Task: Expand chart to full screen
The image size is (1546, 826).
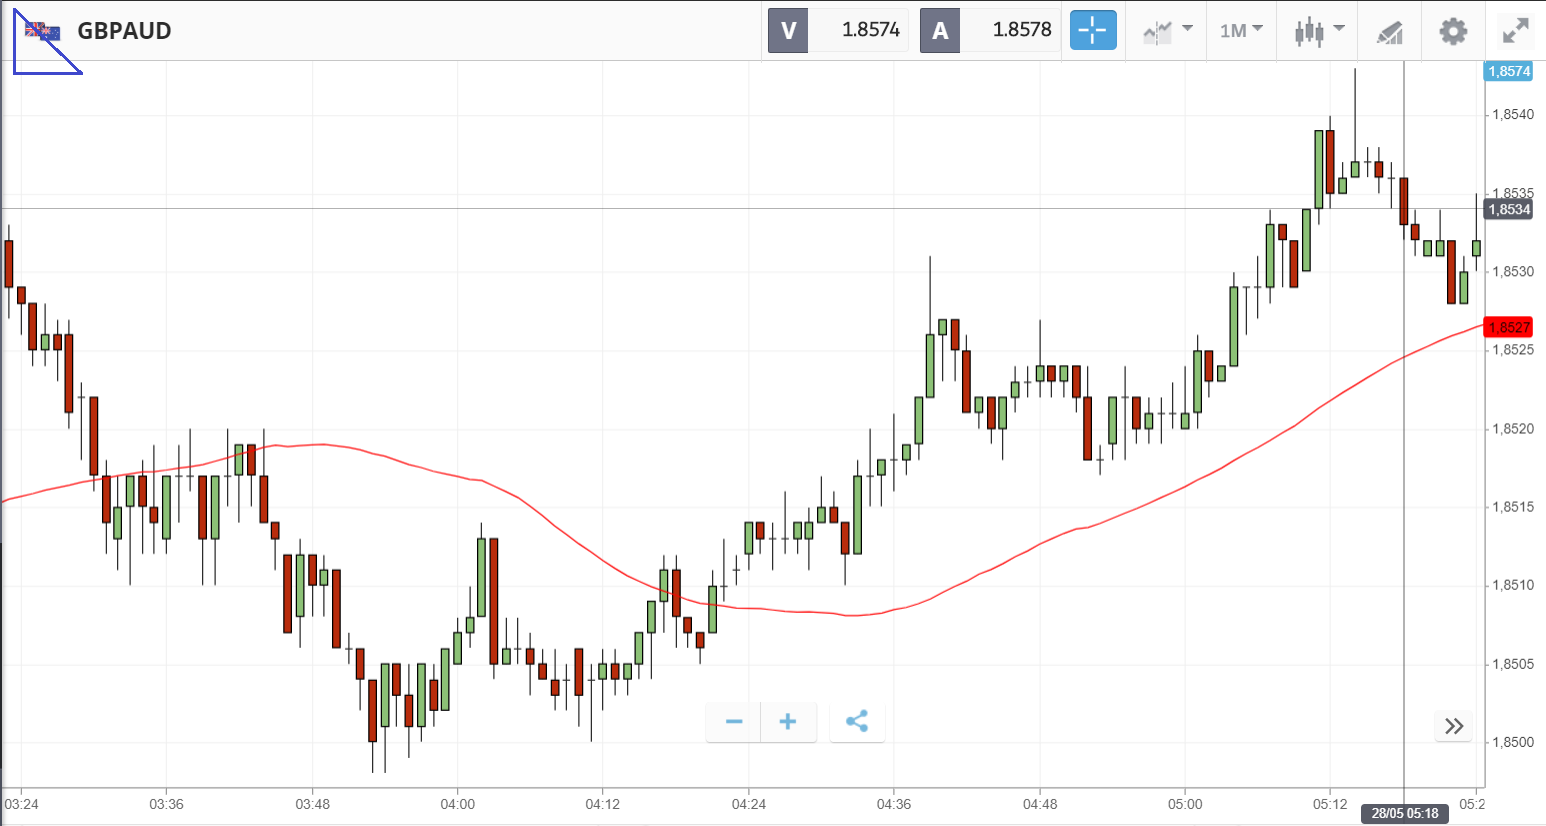Action: 1516,31
